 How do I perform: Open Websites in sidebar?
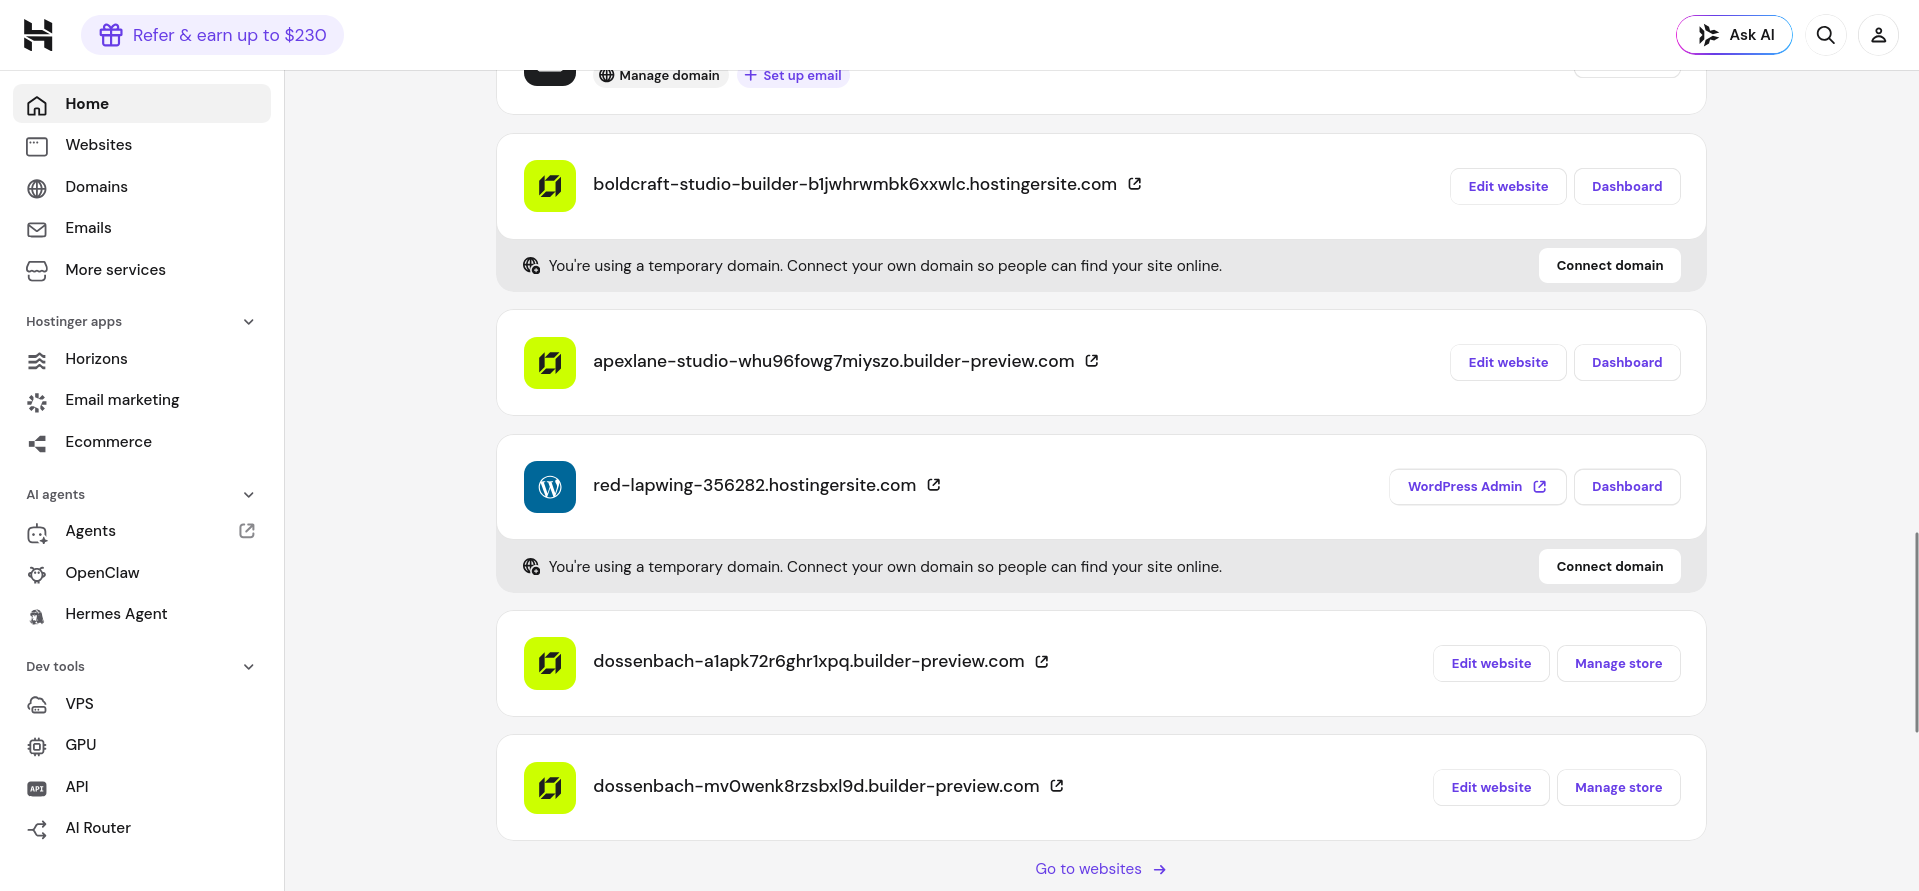(142, 145)
